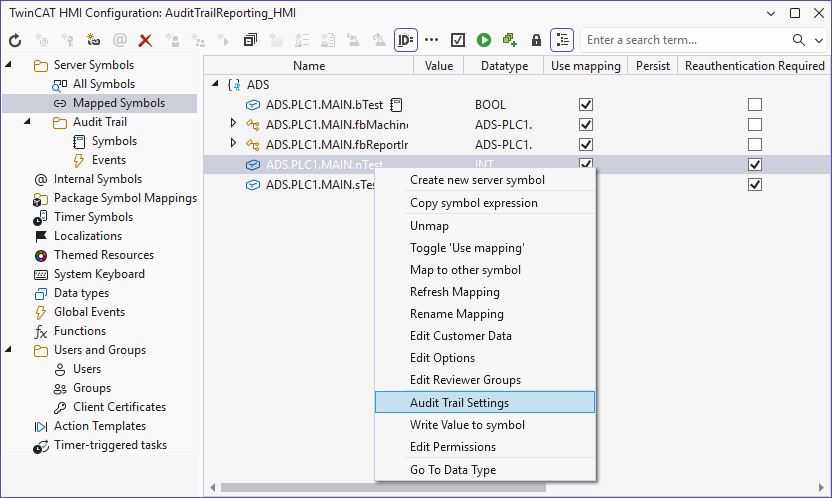Screen dimensions: 832x498
Task: Toggle Use mapping checkbox for bTest
Action: pos(586,105)
